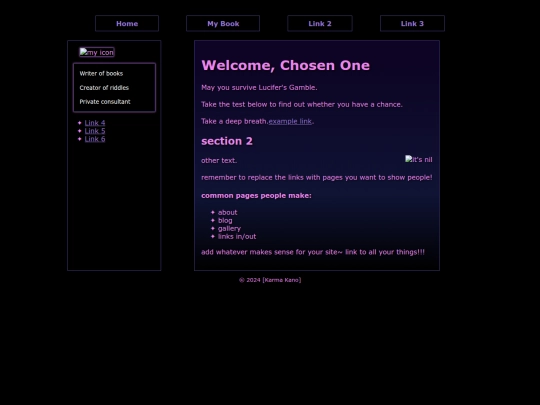The height and width of the screenshot is (405, 540).
Task: Follow the Link 4 sidebar link
Action: coord(95,123)
